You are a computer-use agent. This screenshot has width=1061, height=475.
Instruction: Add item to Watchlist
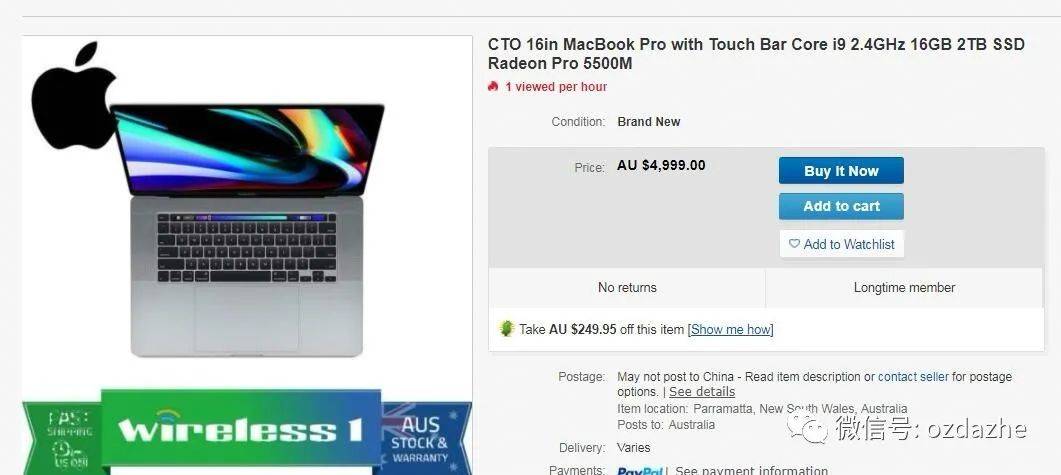841,244
